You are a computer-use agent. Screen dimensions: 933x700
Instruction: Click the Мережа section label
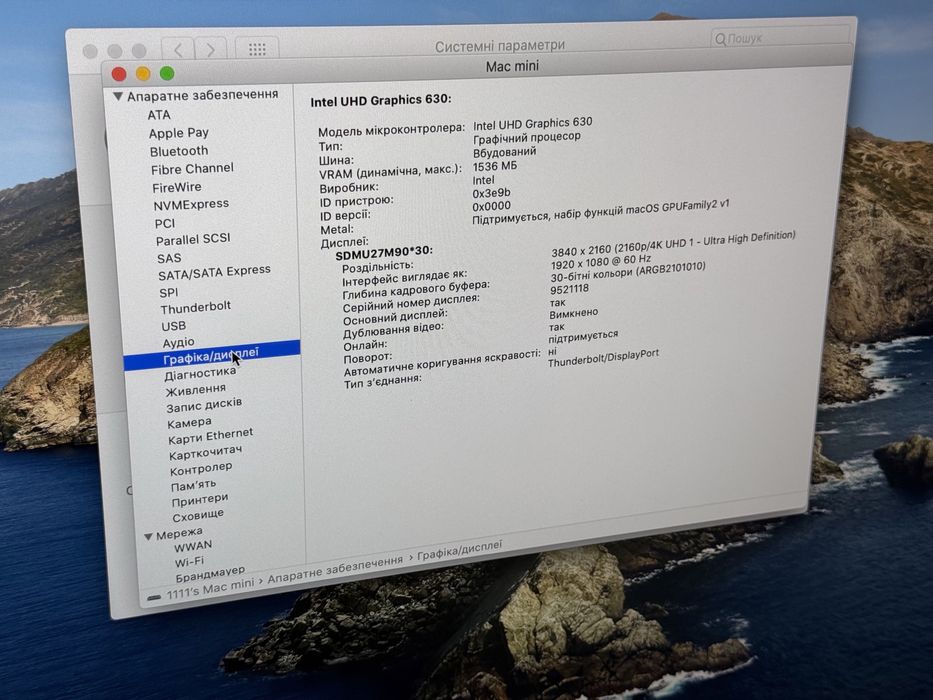179,533
